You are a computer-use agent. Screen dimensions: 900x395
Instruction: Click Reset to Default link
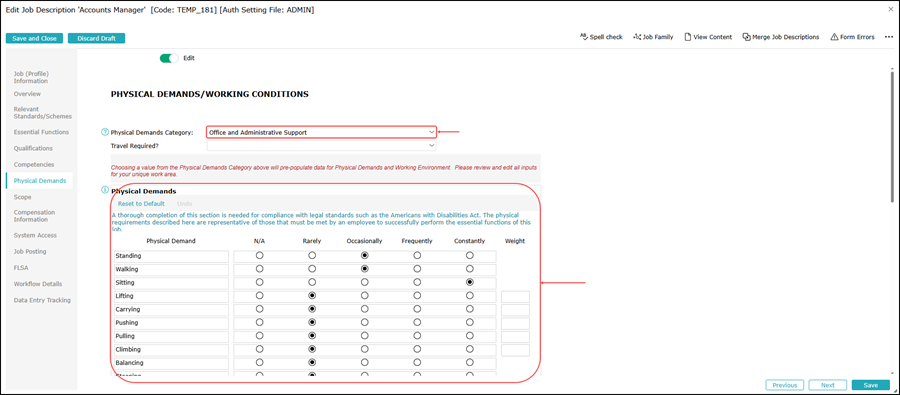[x=141, y=204]
